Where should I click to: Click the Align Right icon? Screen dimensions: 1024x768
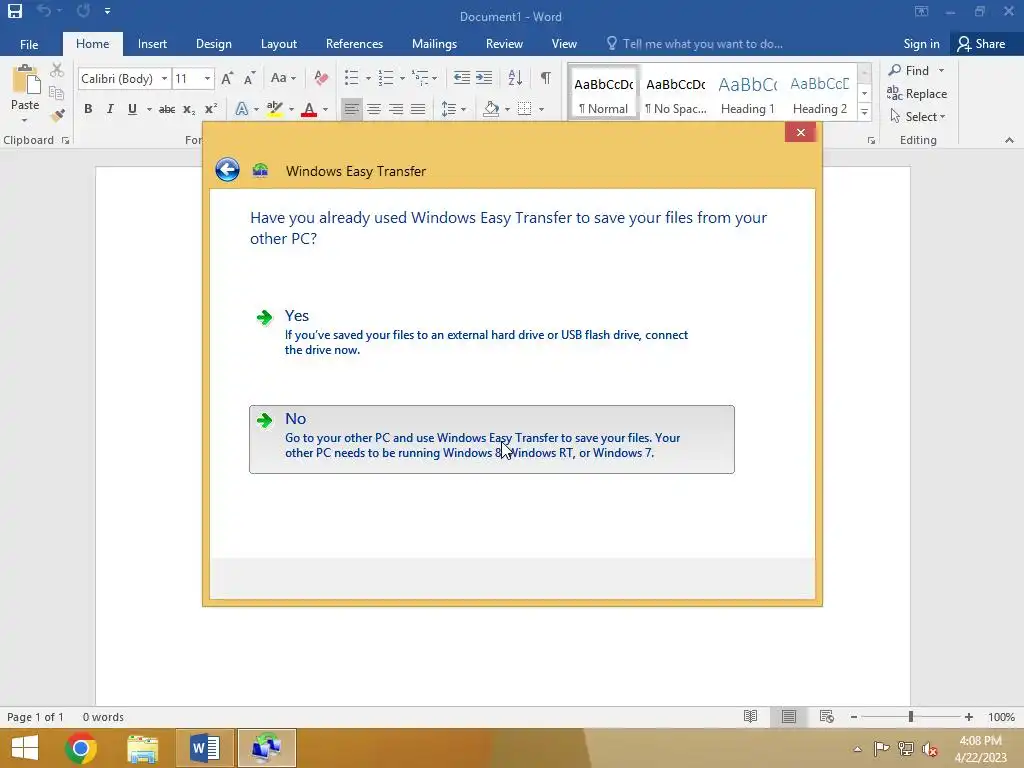[396, 109]
